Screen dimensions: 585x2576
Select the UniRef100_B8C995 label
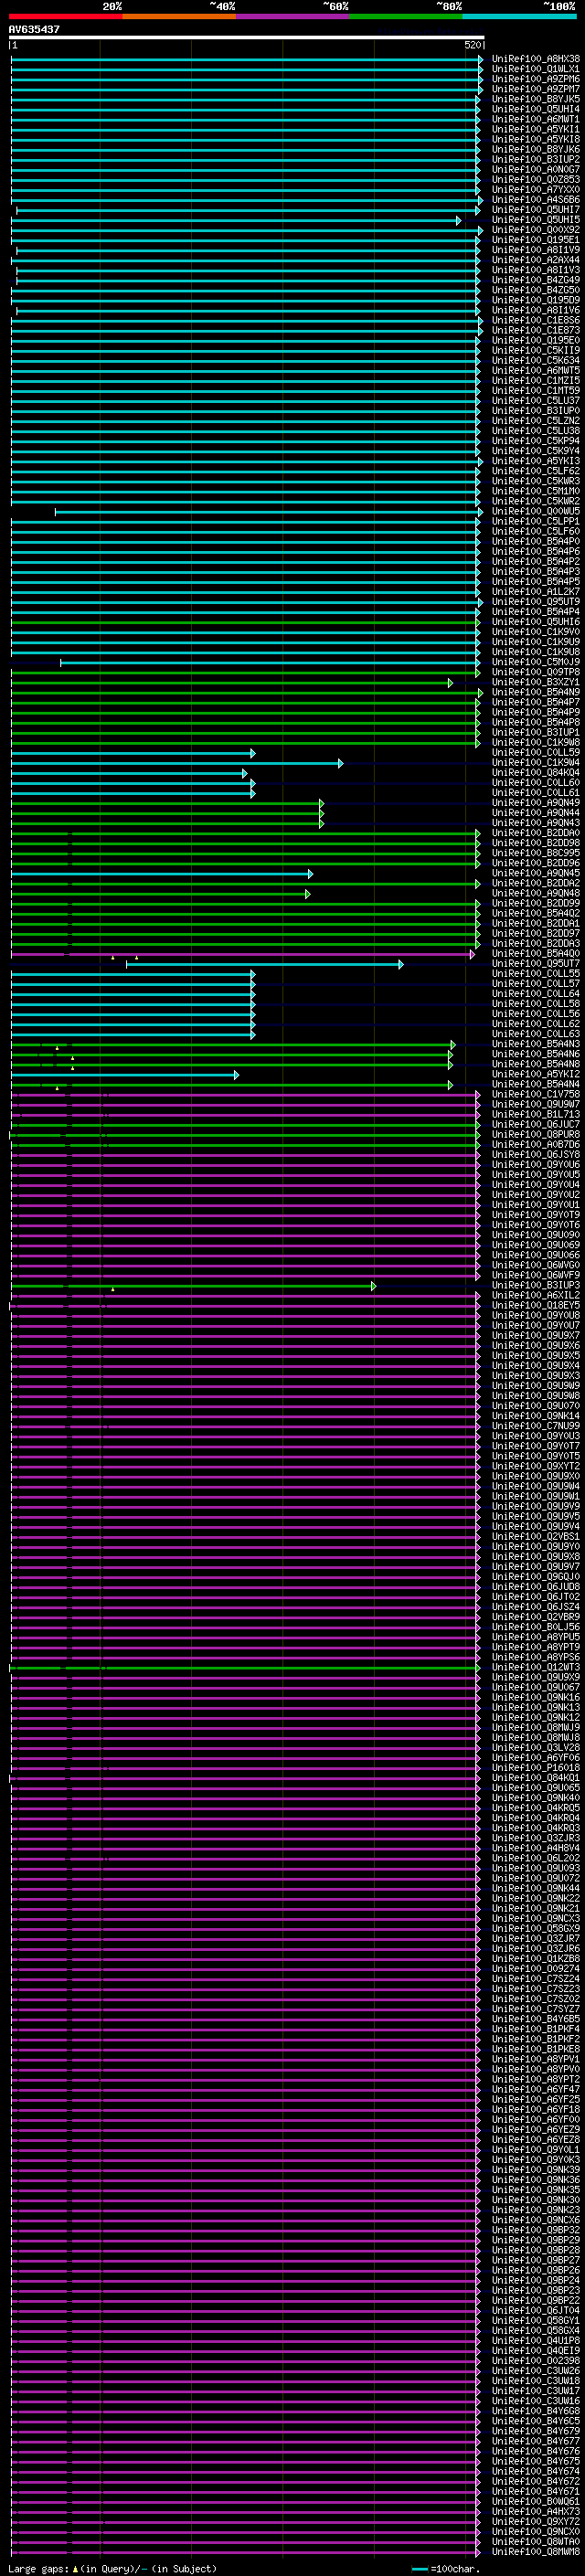tap(535, 853)
